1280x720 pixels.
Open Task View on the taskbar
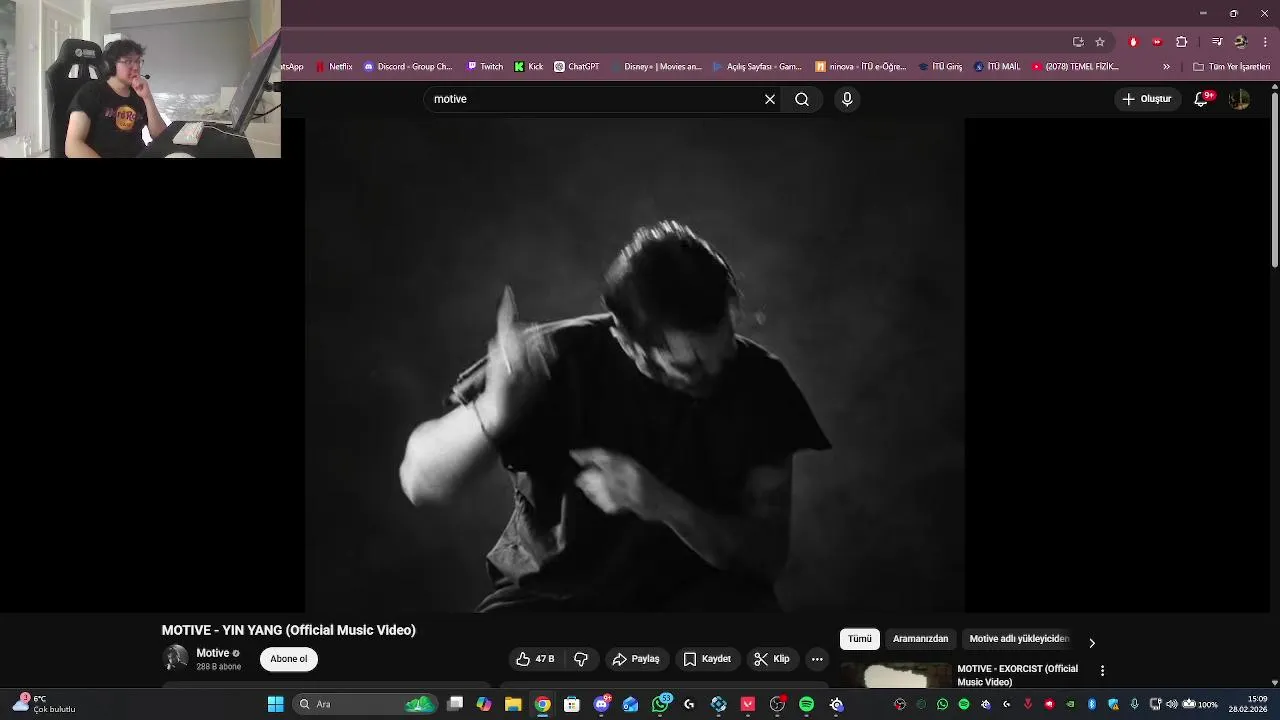pyautogui.click(x=455, y=704)
